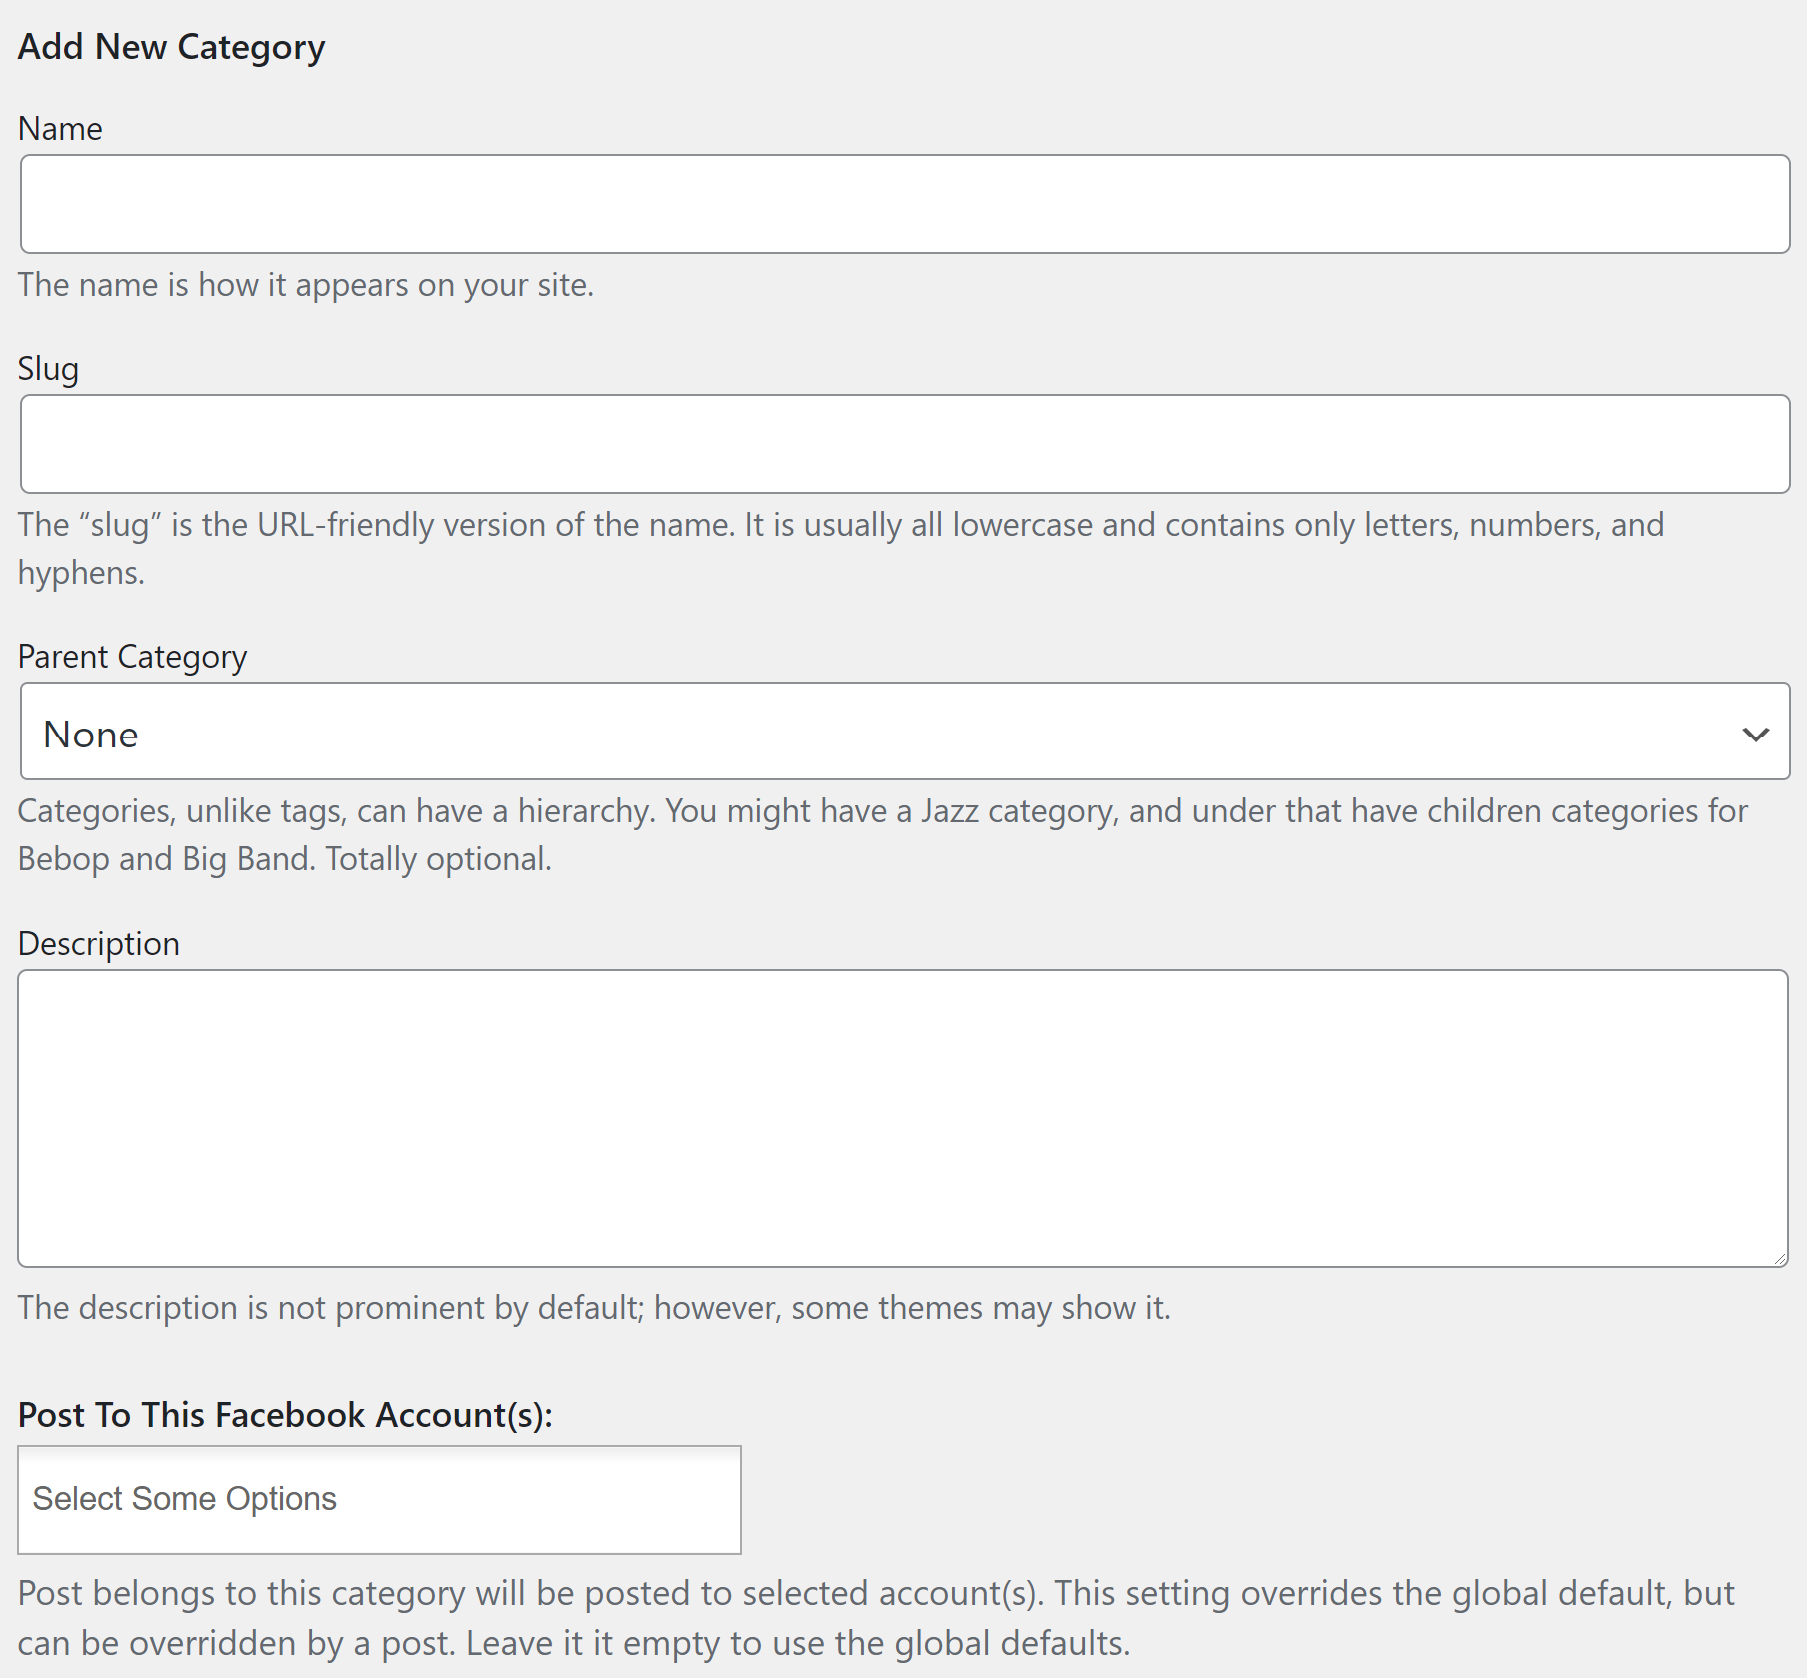The width and height of the screenshot is (1807, 1678).
Task: Click the "Slug" field label
Action: tap(48, 369)
